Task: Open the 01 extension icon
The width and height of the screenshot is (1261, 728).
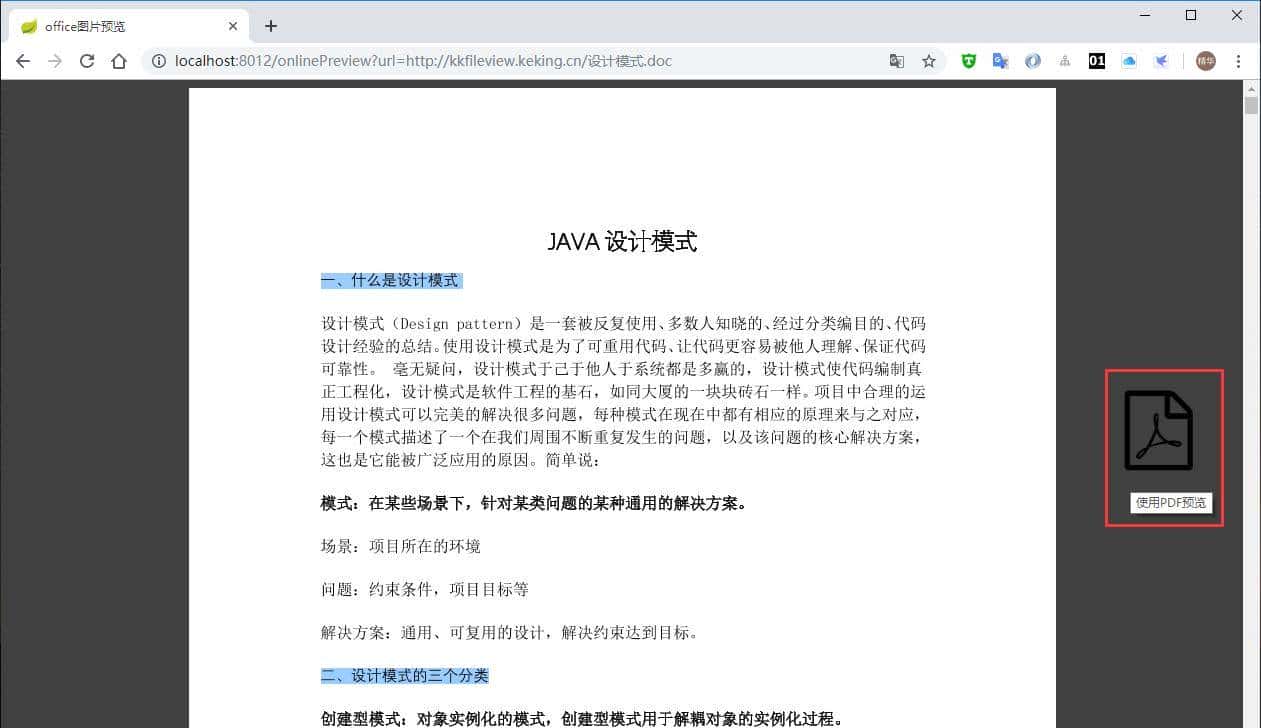Action: pyautogui.click(x=1096, y=61)
